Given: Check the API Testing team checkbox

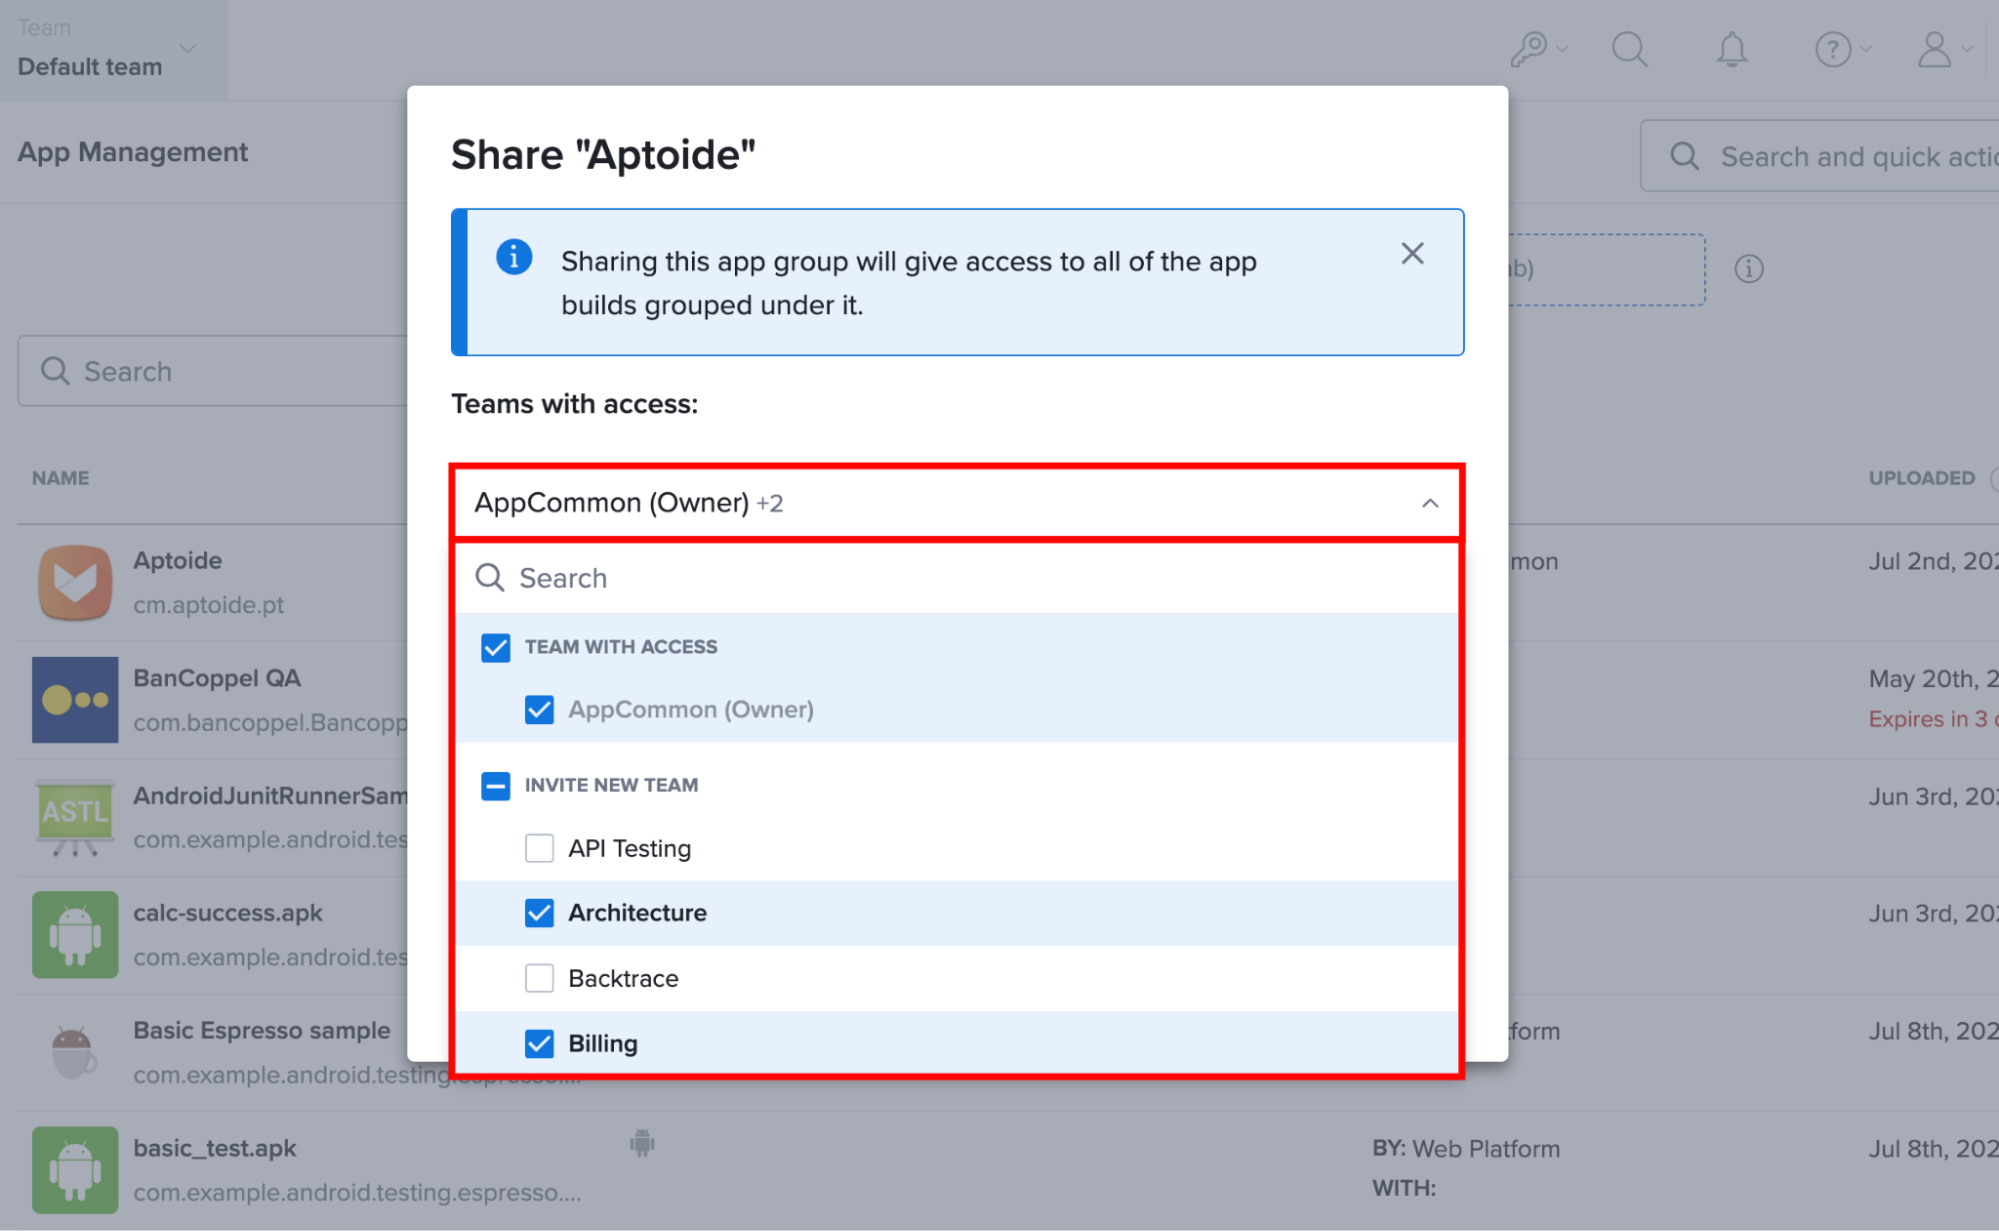Looking at the screenshot, I should coord(539,848).
